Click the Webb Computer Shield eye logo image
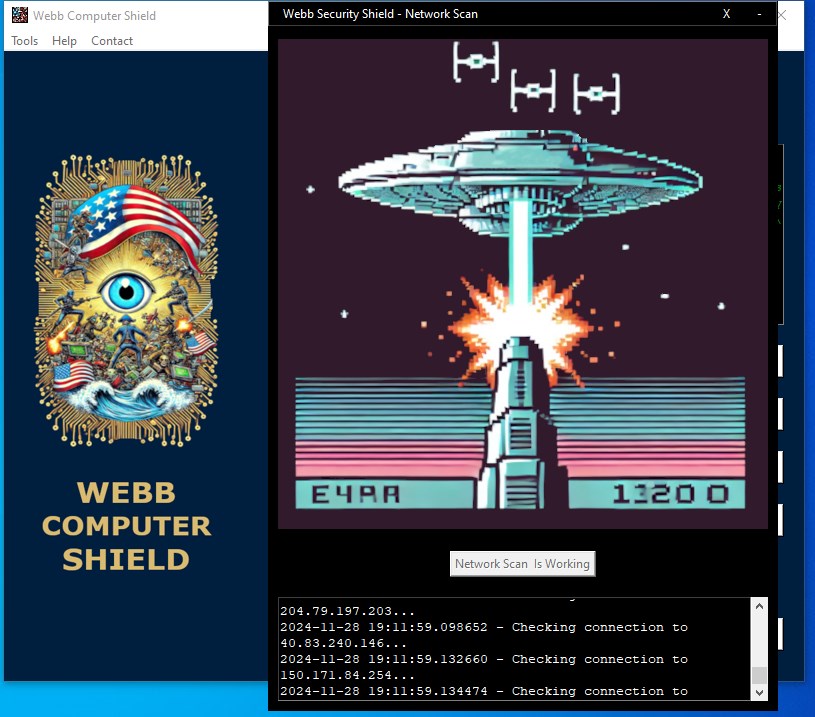This screenshot has height=717, width=815. 126,301
